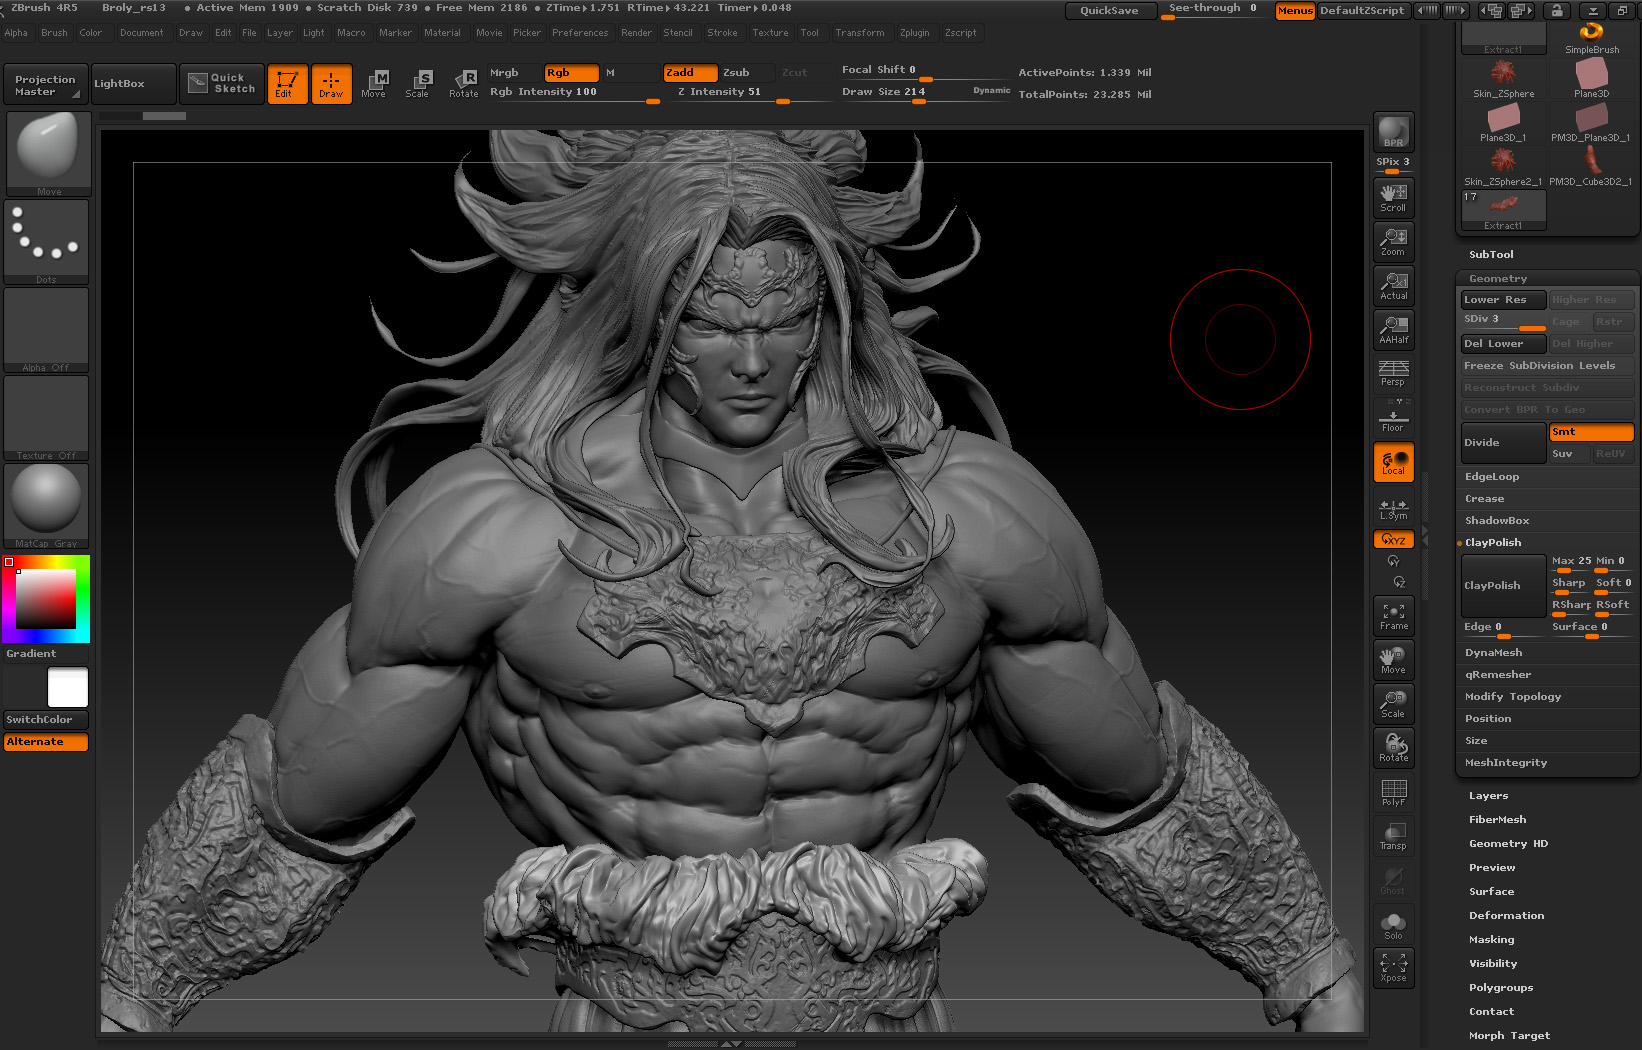
Task: Toggle Transp transparency mode
Action: tap(1393, 836)
